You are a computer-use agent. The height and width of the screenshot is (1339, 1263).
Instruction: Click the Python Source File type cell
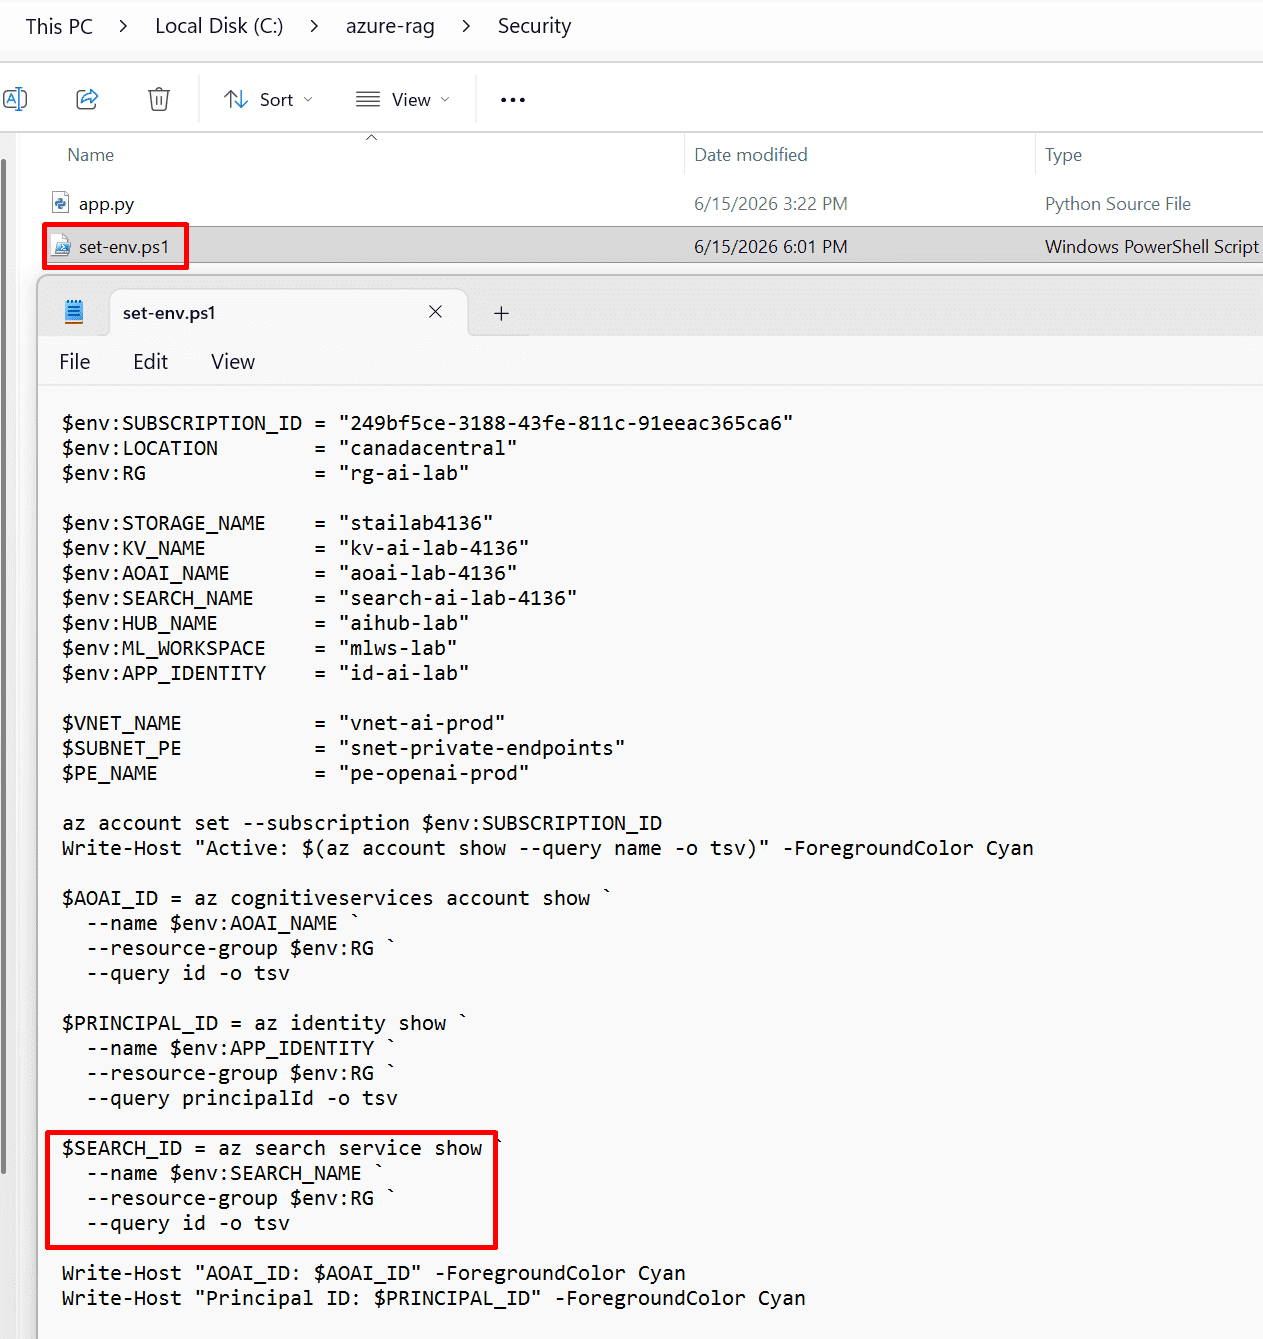point(1118,204)
